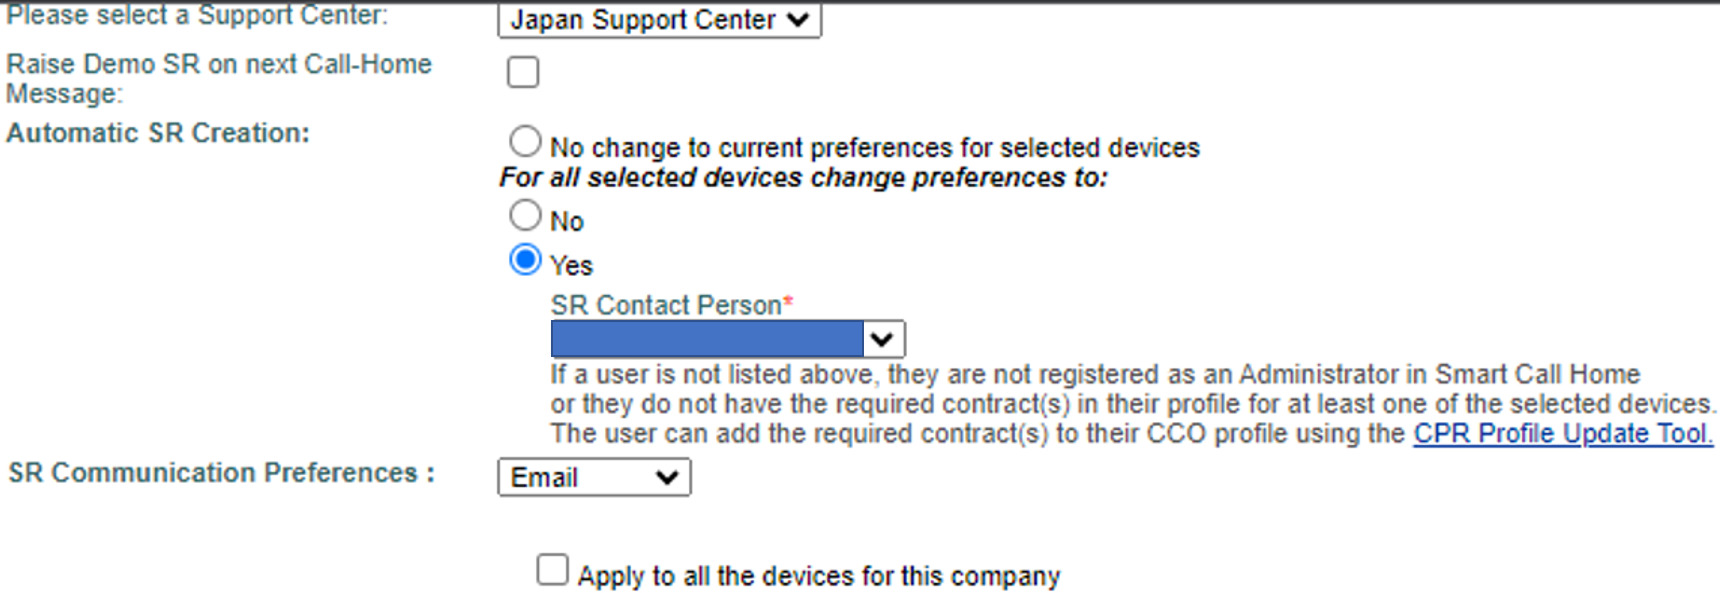Click "For all selected devices change preferences to" heading
The height and width of the screenshot is (593, 1720).
803,178
